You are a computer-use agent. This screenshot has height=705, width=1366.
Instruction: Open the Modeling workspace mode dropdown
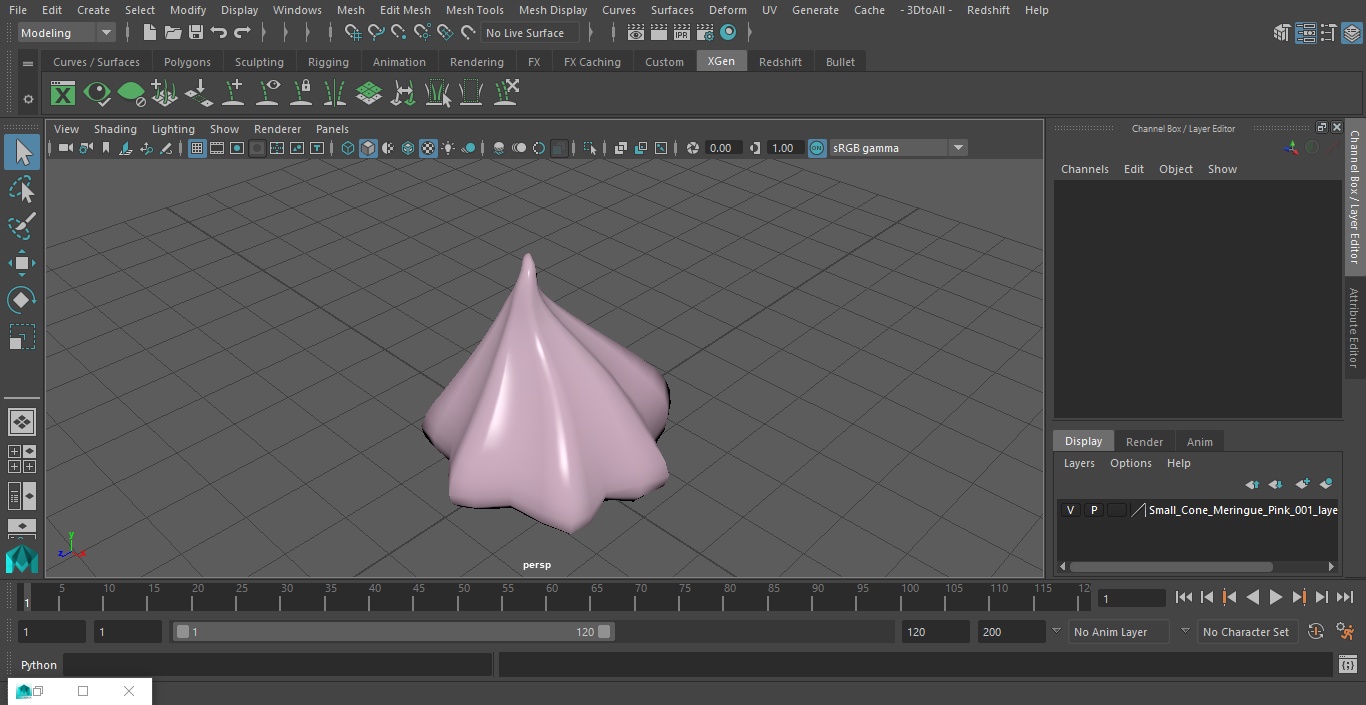tap(67, 33)
